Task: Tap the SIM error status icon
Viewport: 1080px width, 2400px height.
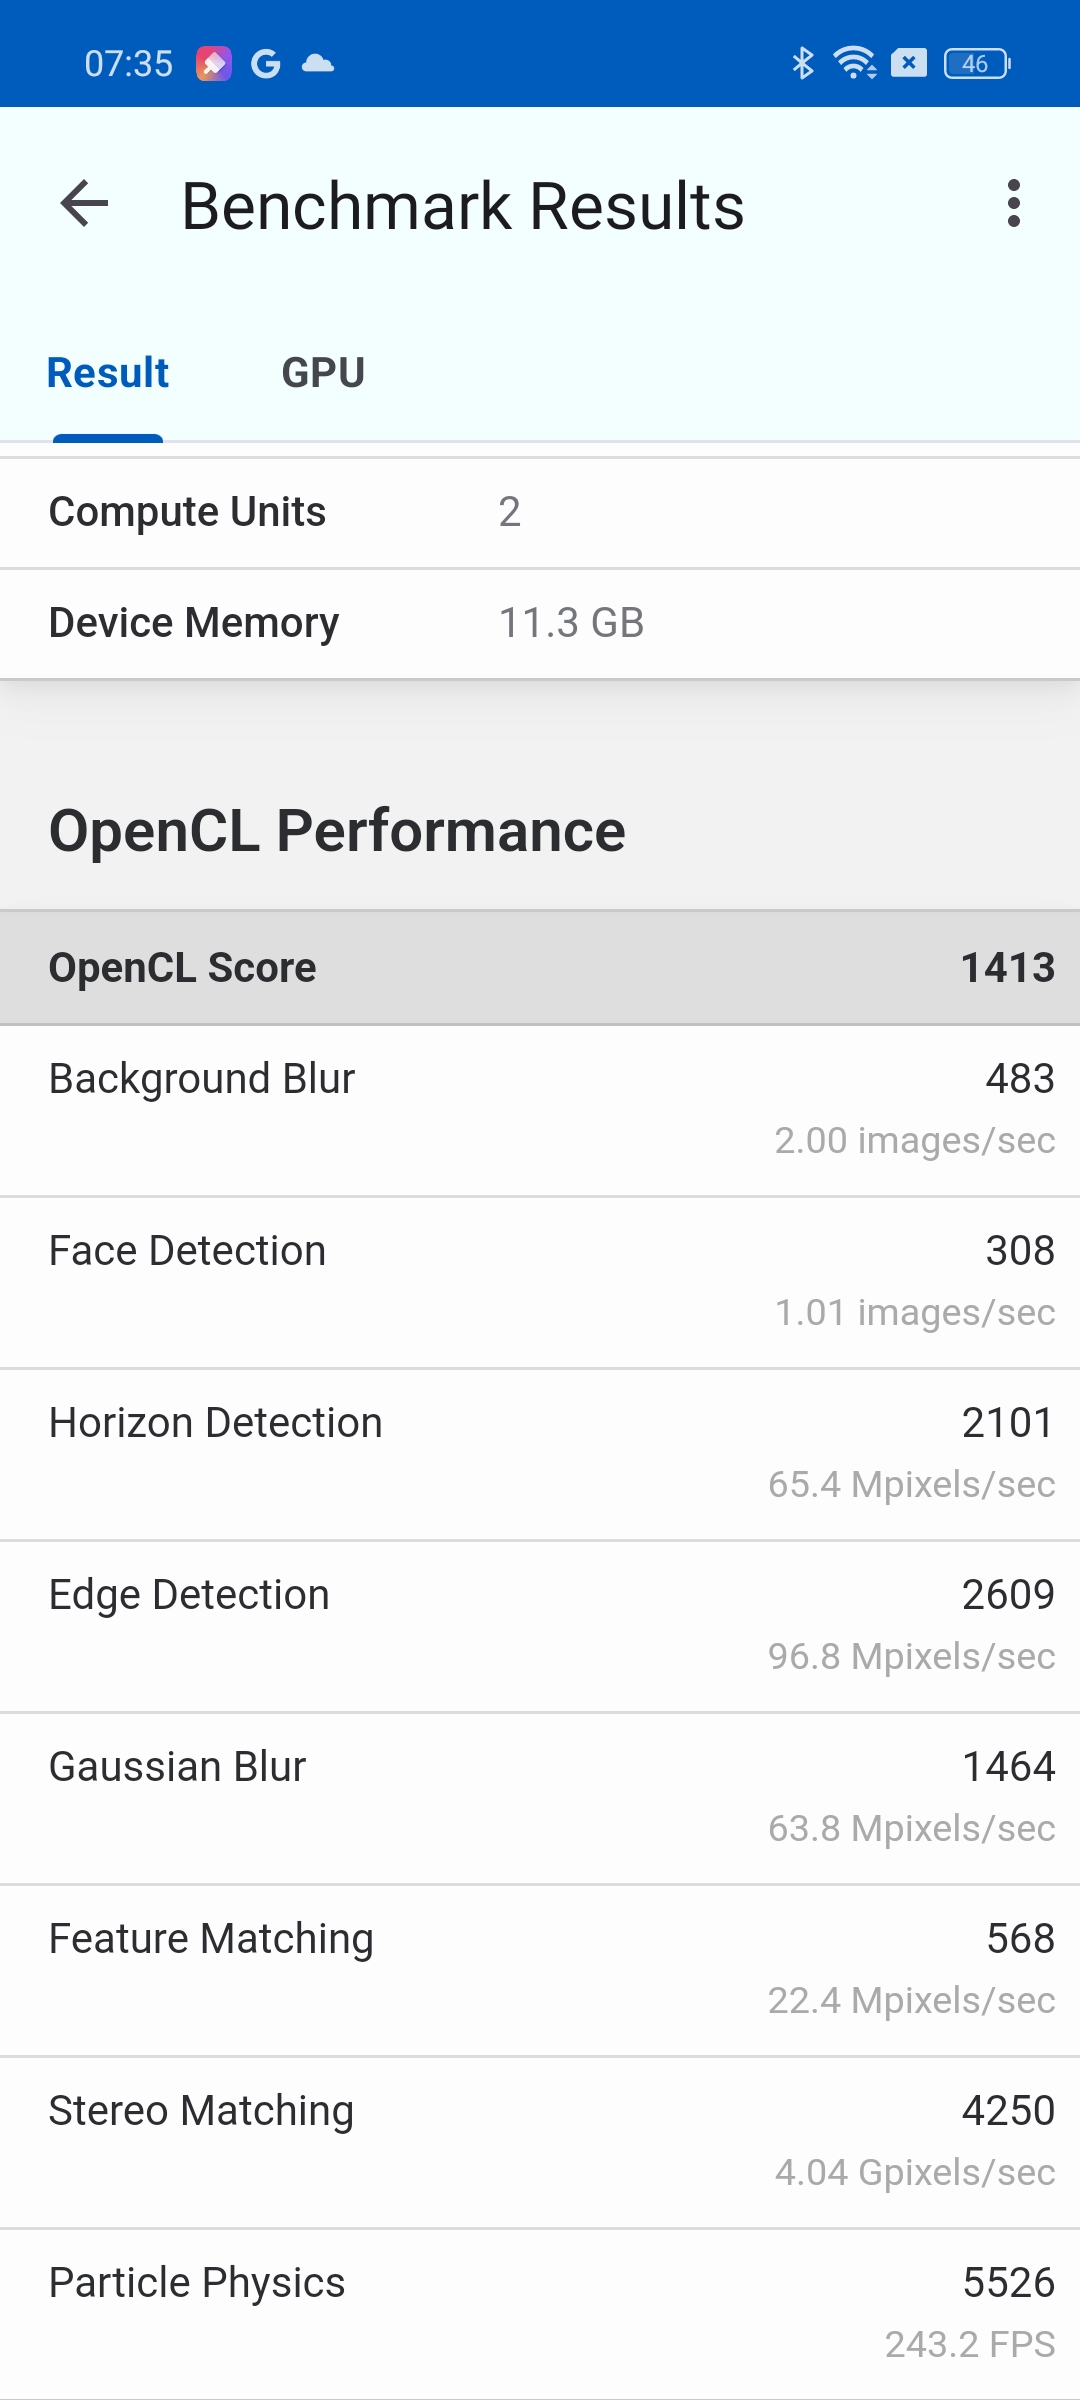Action: (x=908, y=64)
